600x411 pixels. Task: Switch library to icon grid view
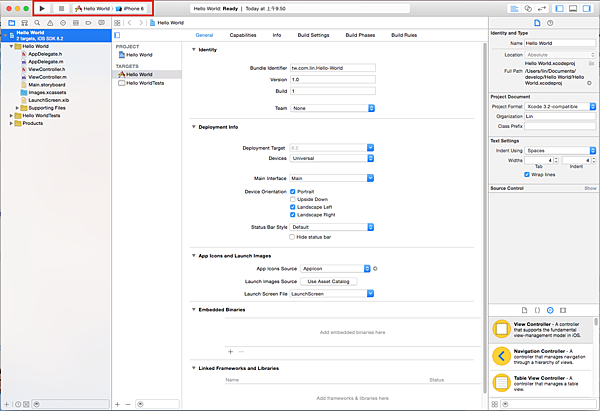pos(494,404)
